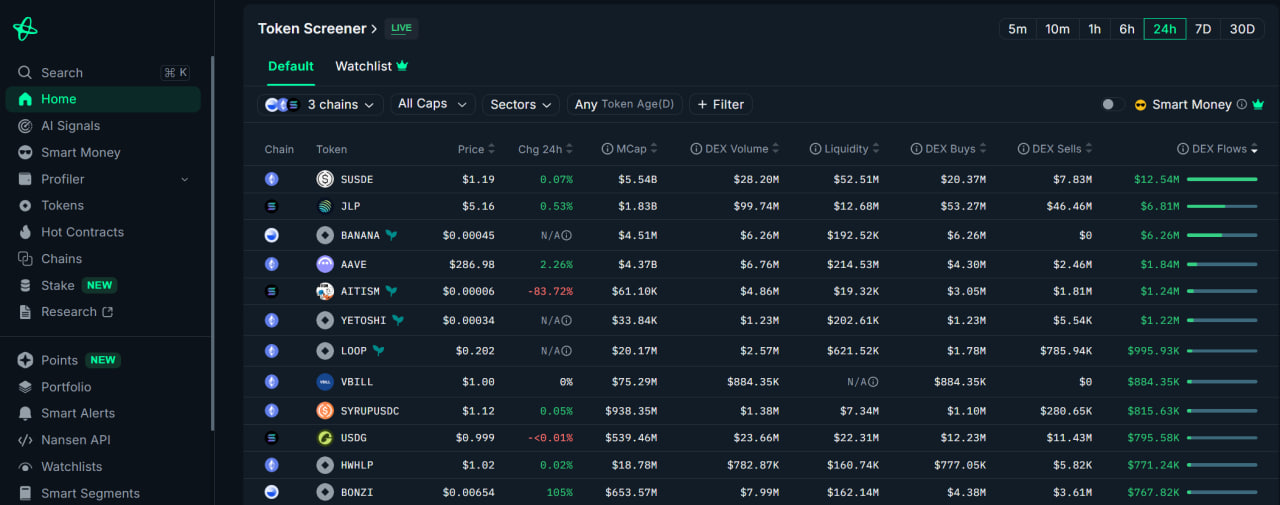Click the BANANA DEX Flows bar
Screen dimensions: 1280x505
tap(1222, 235)
